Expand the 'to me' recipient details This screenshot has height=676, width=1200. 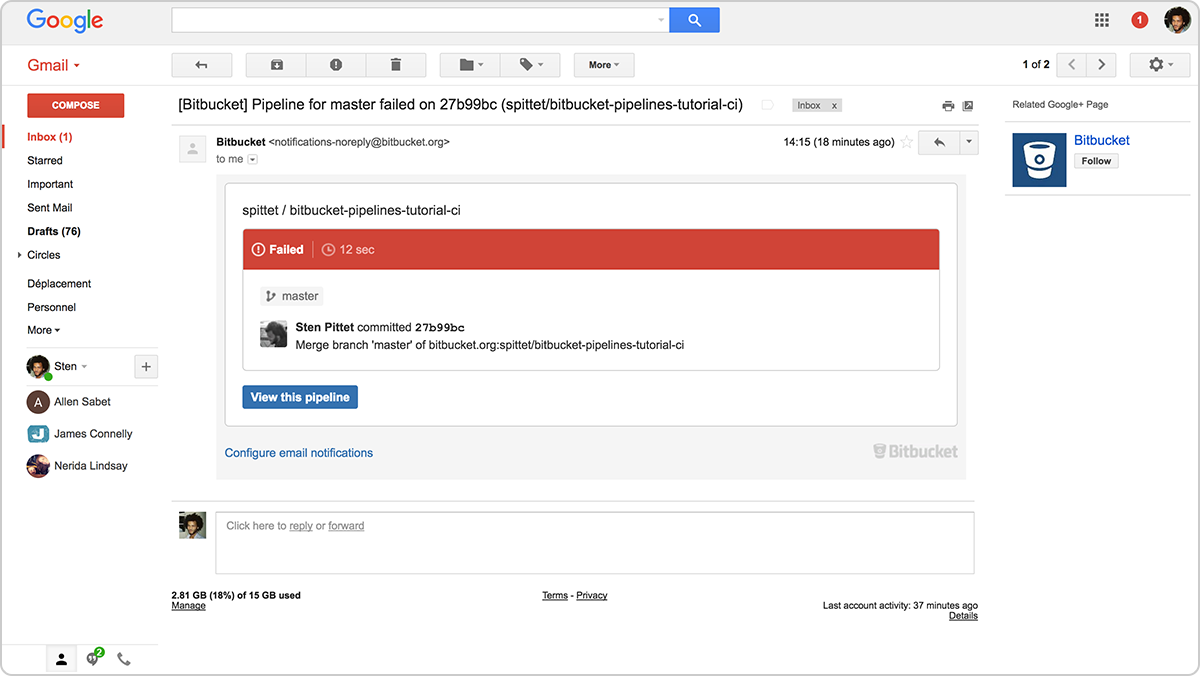click(252, 158)
